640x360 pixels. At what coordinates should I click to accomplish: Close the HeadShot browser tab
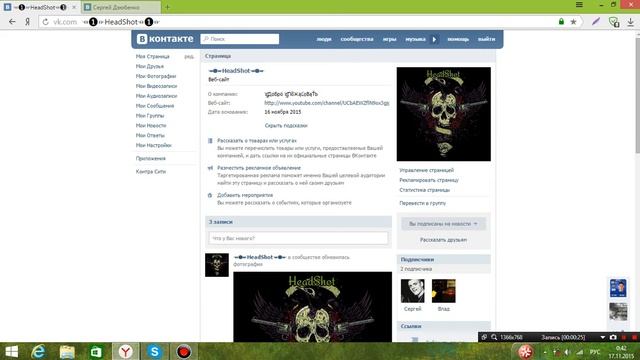click(x=74, y=7)
